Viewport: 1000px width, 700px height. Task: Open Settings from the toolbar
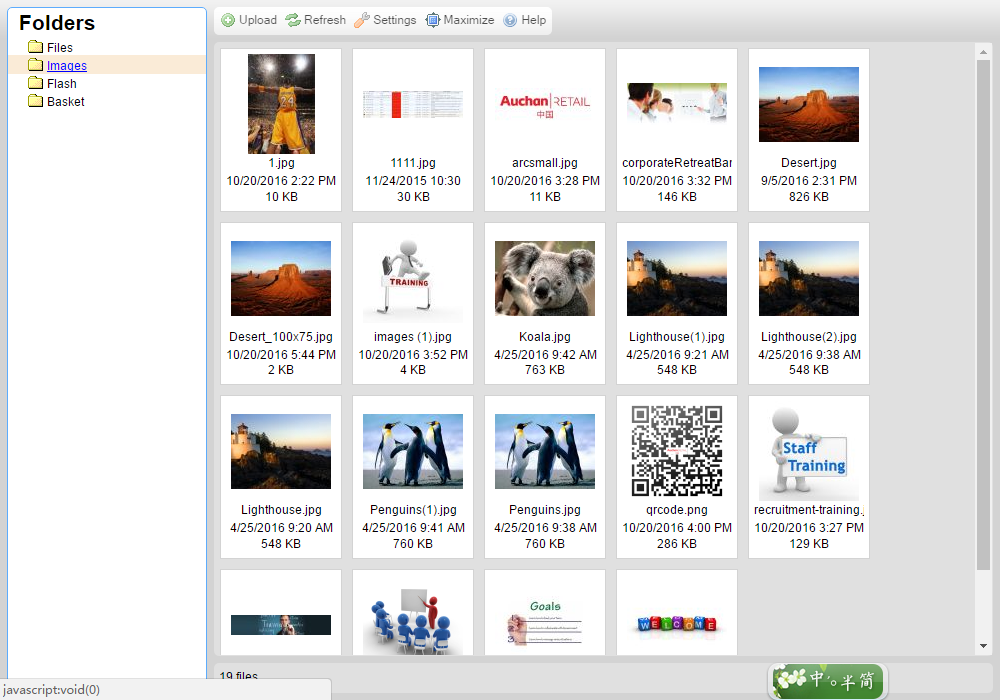385,20
